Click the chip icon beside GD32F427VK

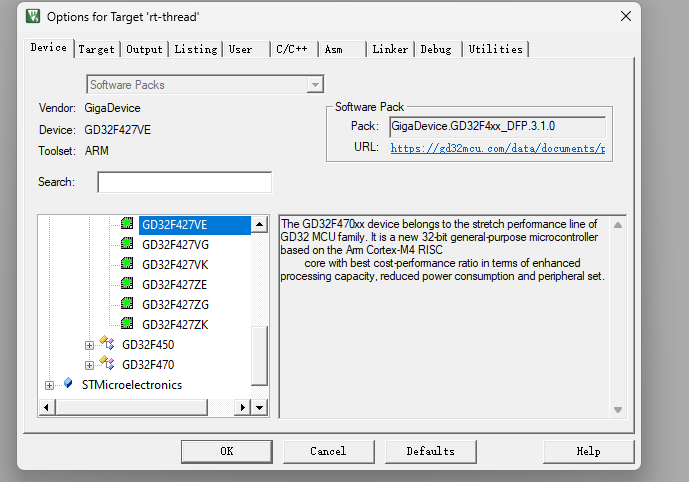click(x=127, y=264)
